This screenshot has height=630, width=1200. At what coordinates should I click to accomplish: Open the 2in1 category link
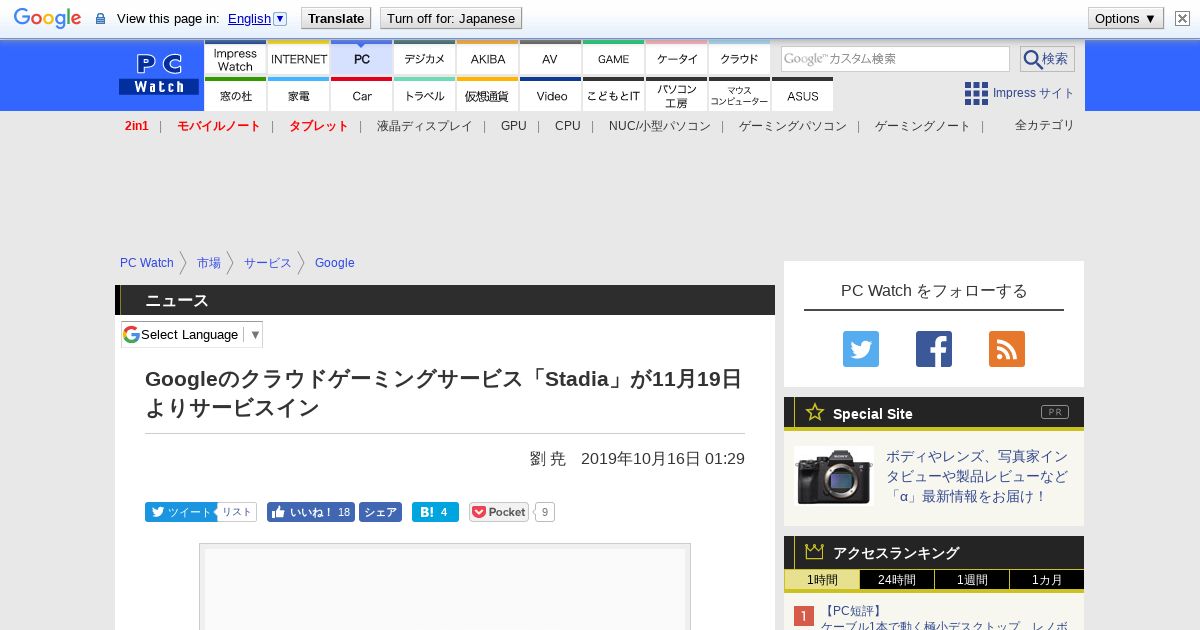(137, 126)
